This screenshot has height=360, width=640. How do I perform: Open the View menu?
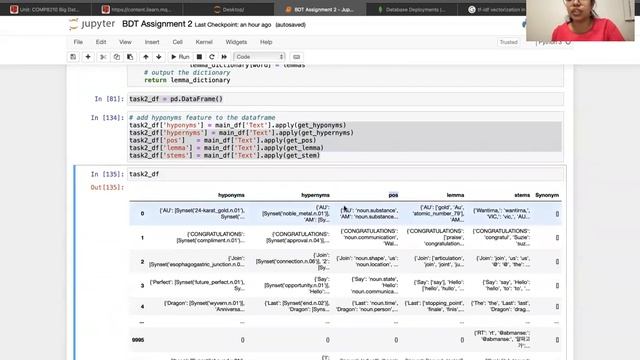[125, 42]
